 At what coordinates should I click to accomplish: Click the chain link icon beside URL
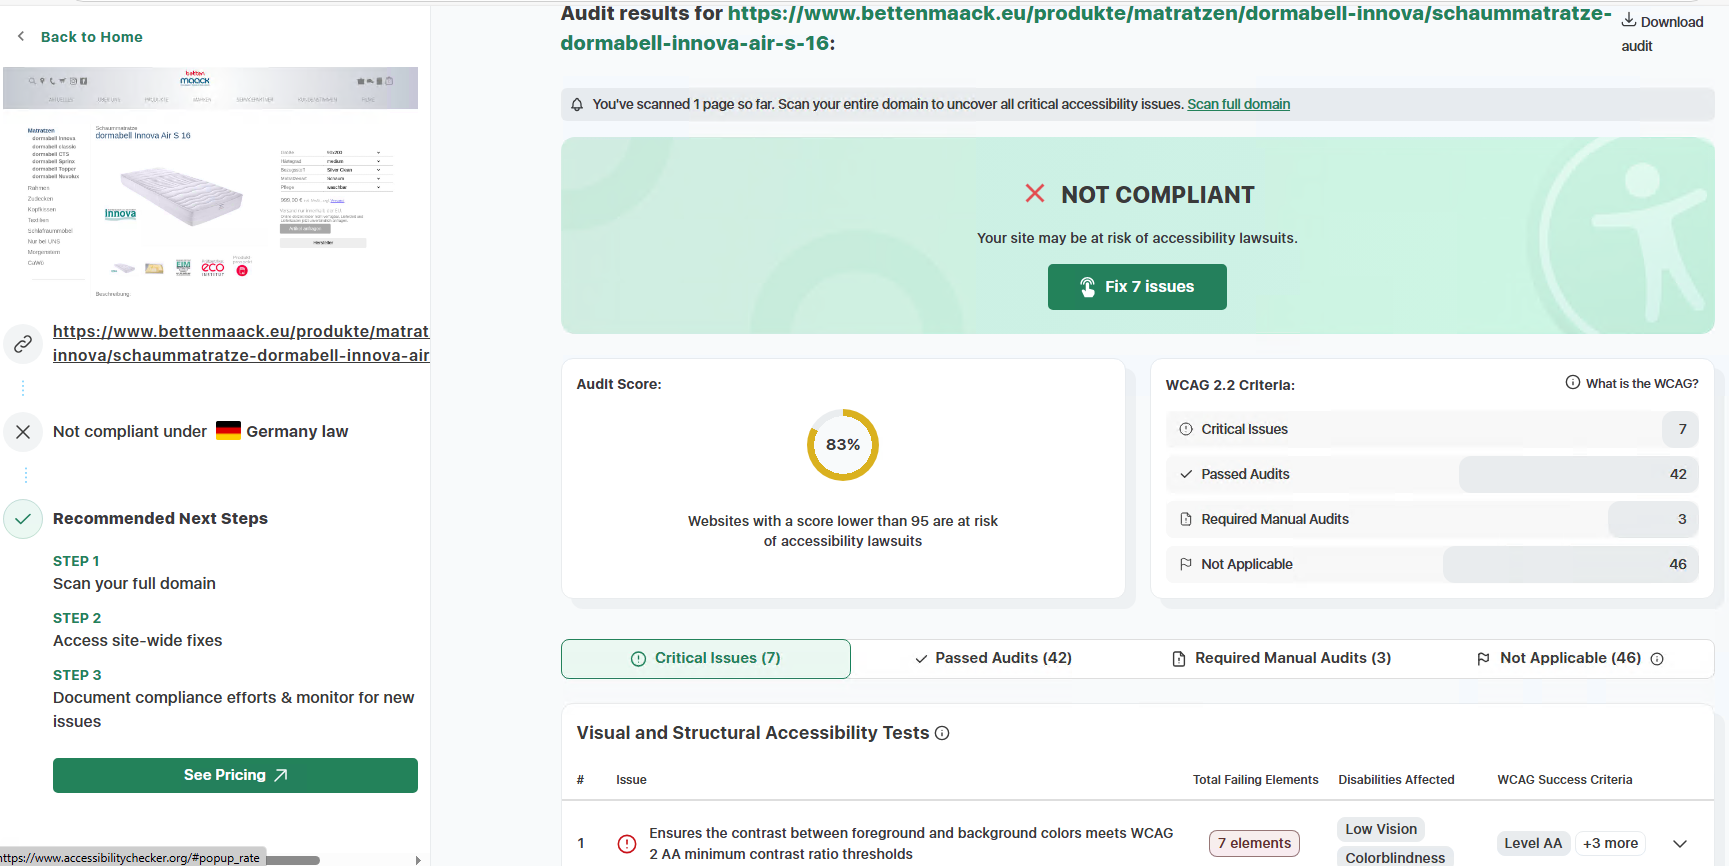pos(23,345)
